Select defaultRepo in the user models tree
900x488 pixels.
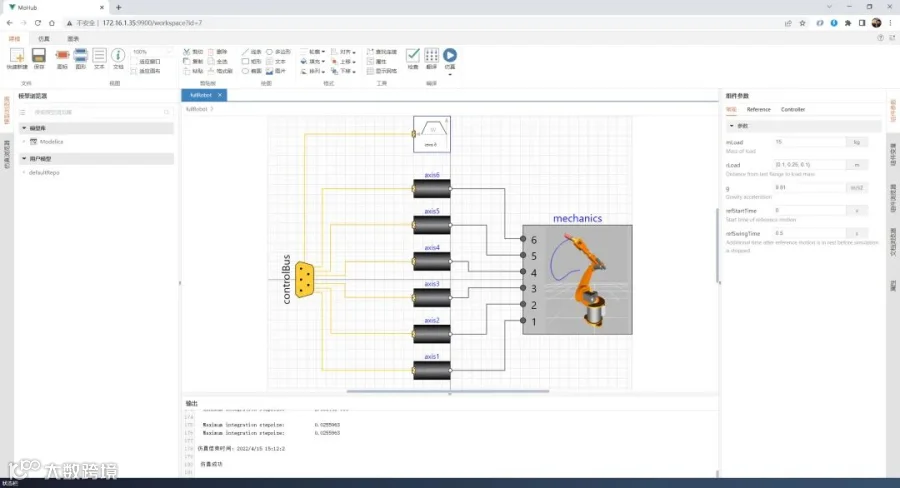click(44, 172)
